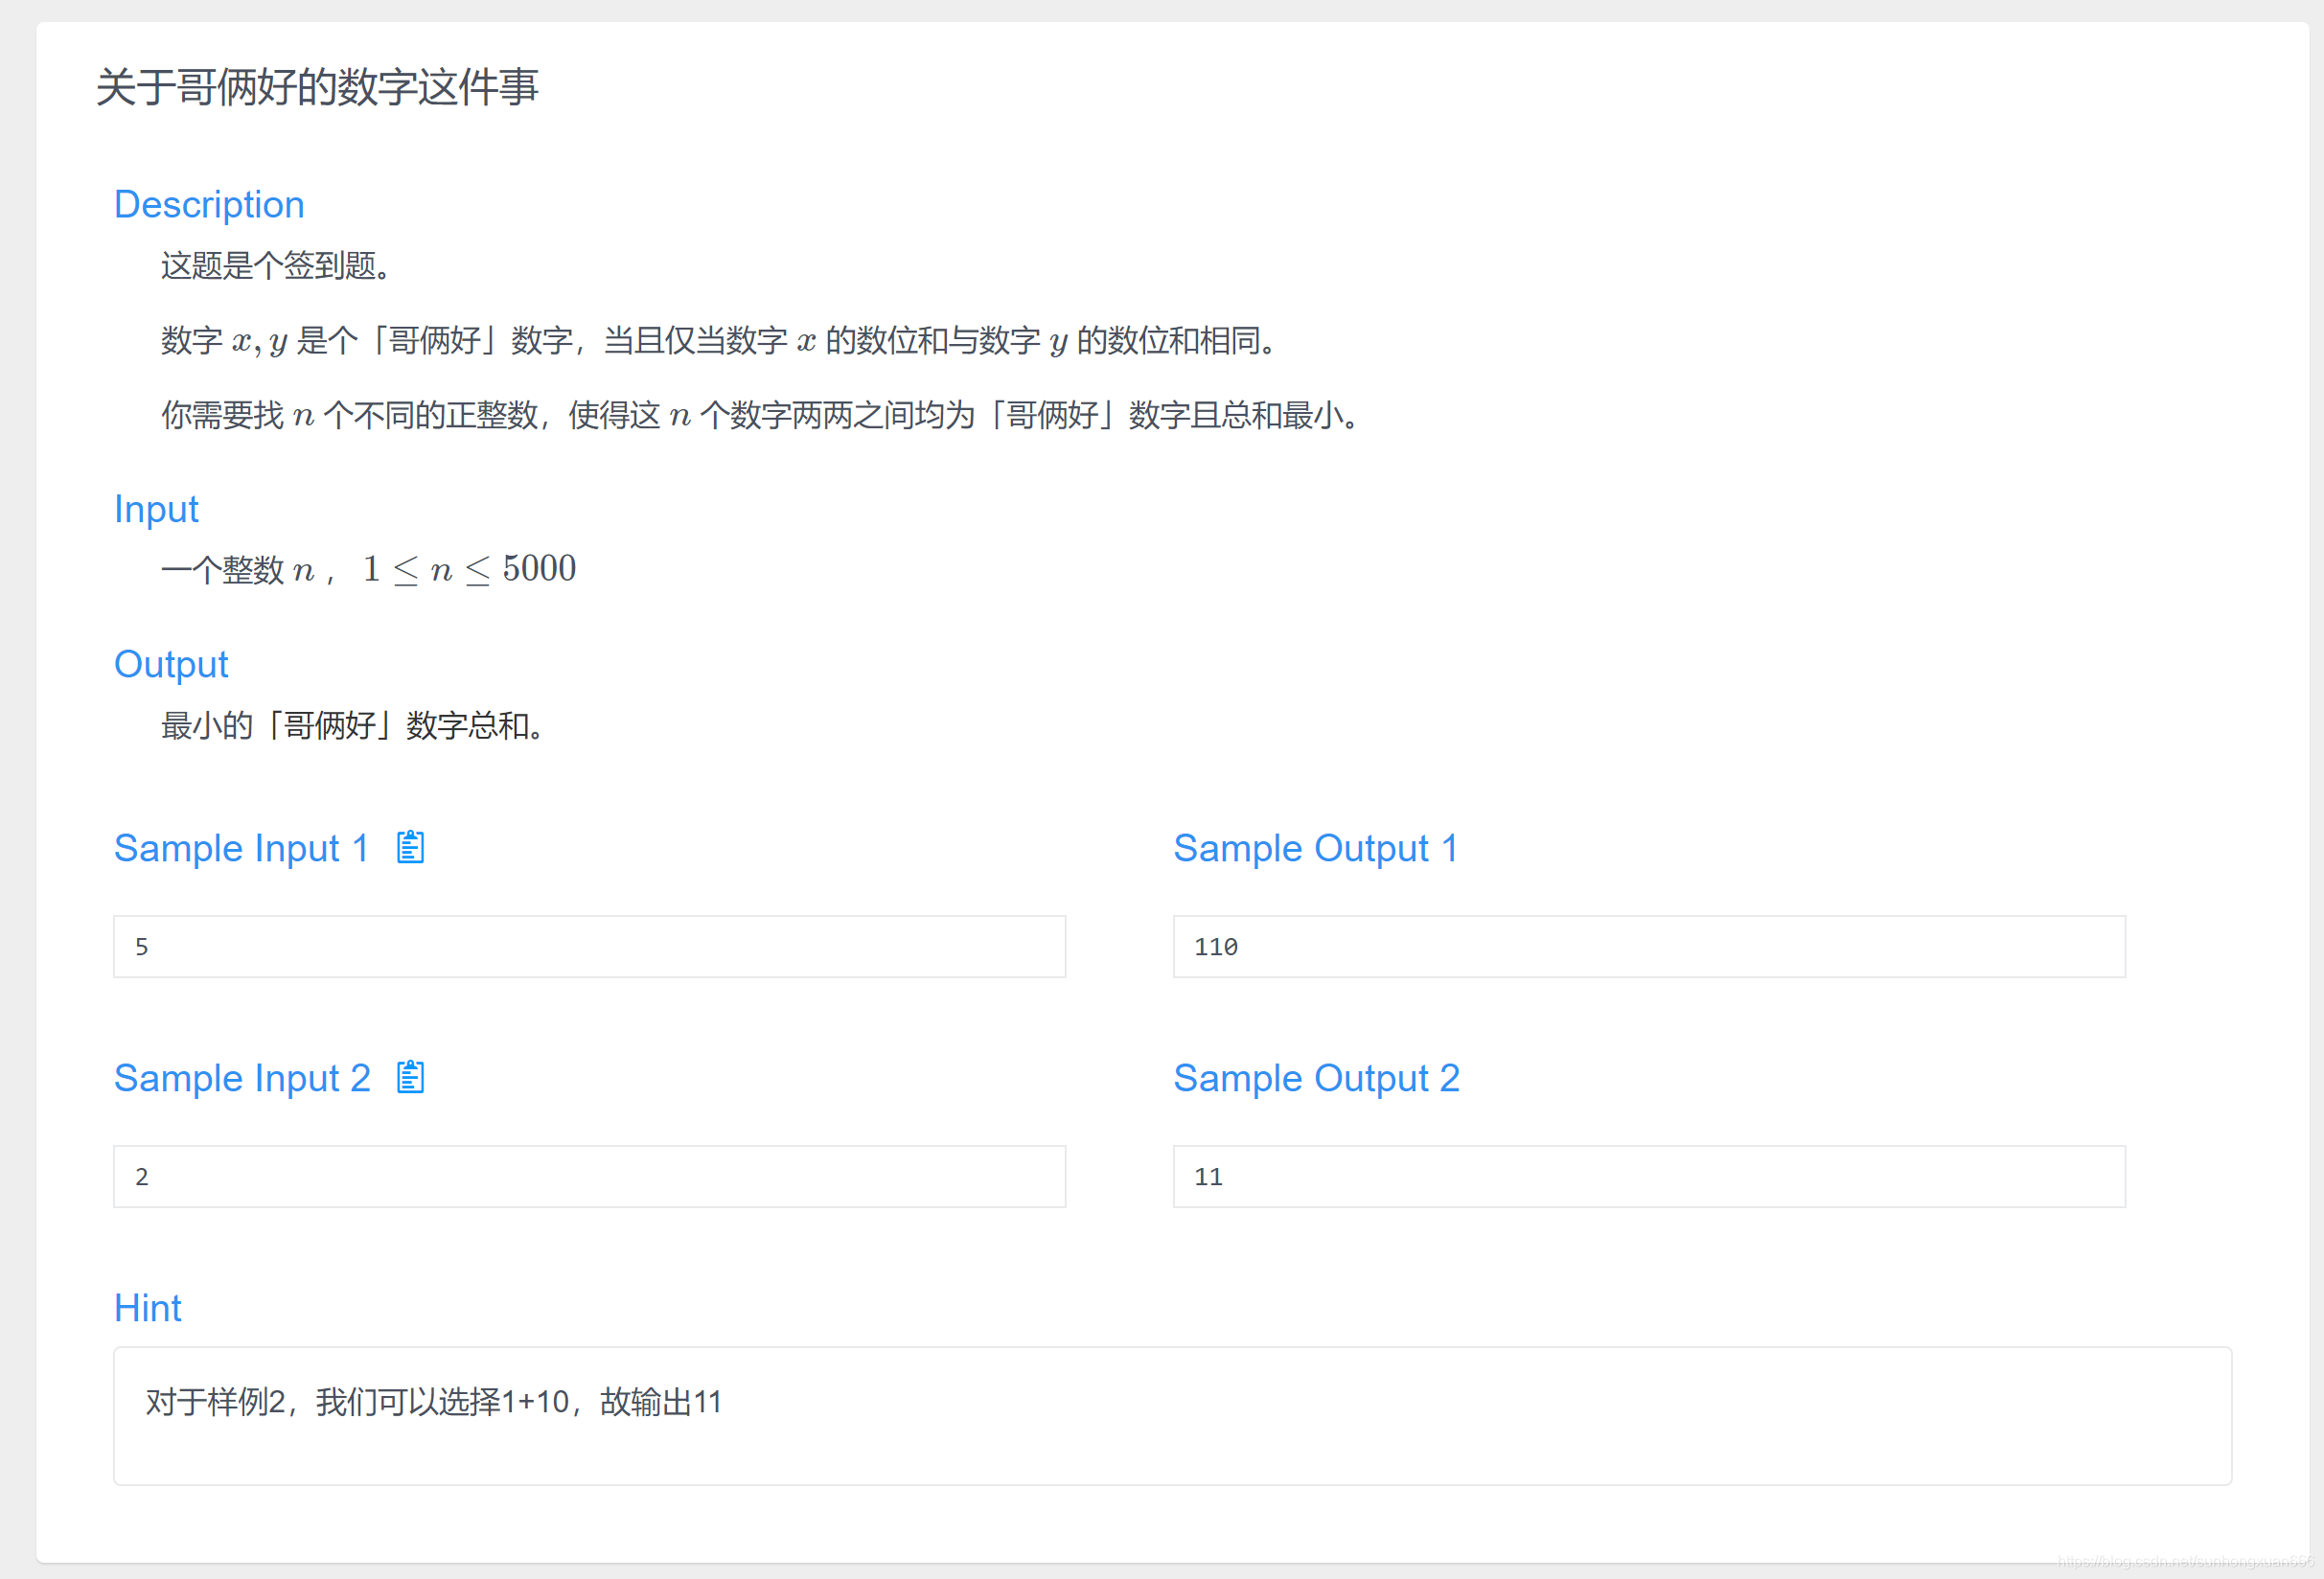Click the output description 最小的「哥俩好」数字总和。
2324x1579 pixels.
pyautogui.click(x=353, y=726)
